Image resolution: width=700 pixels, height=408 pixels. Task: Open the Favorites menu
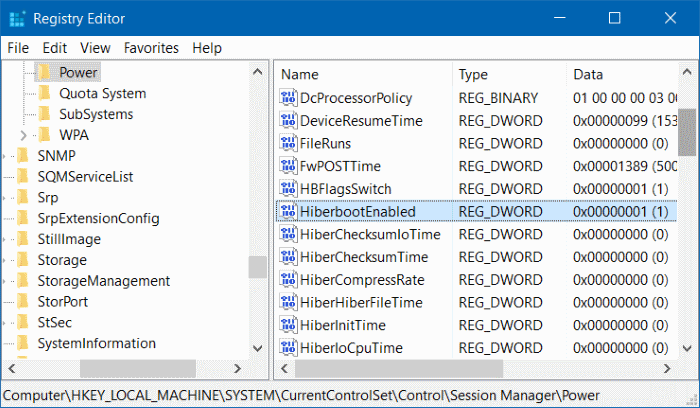[151, 48]
